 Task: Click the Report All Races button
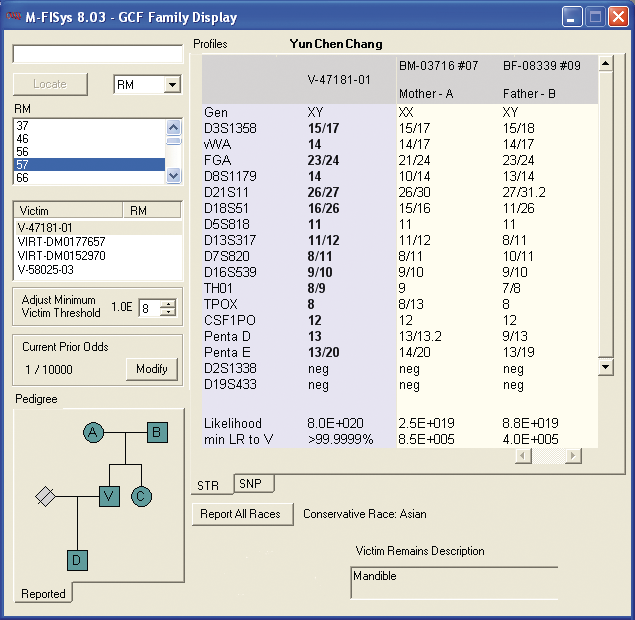pyautogui.click(x=243, y=514)
